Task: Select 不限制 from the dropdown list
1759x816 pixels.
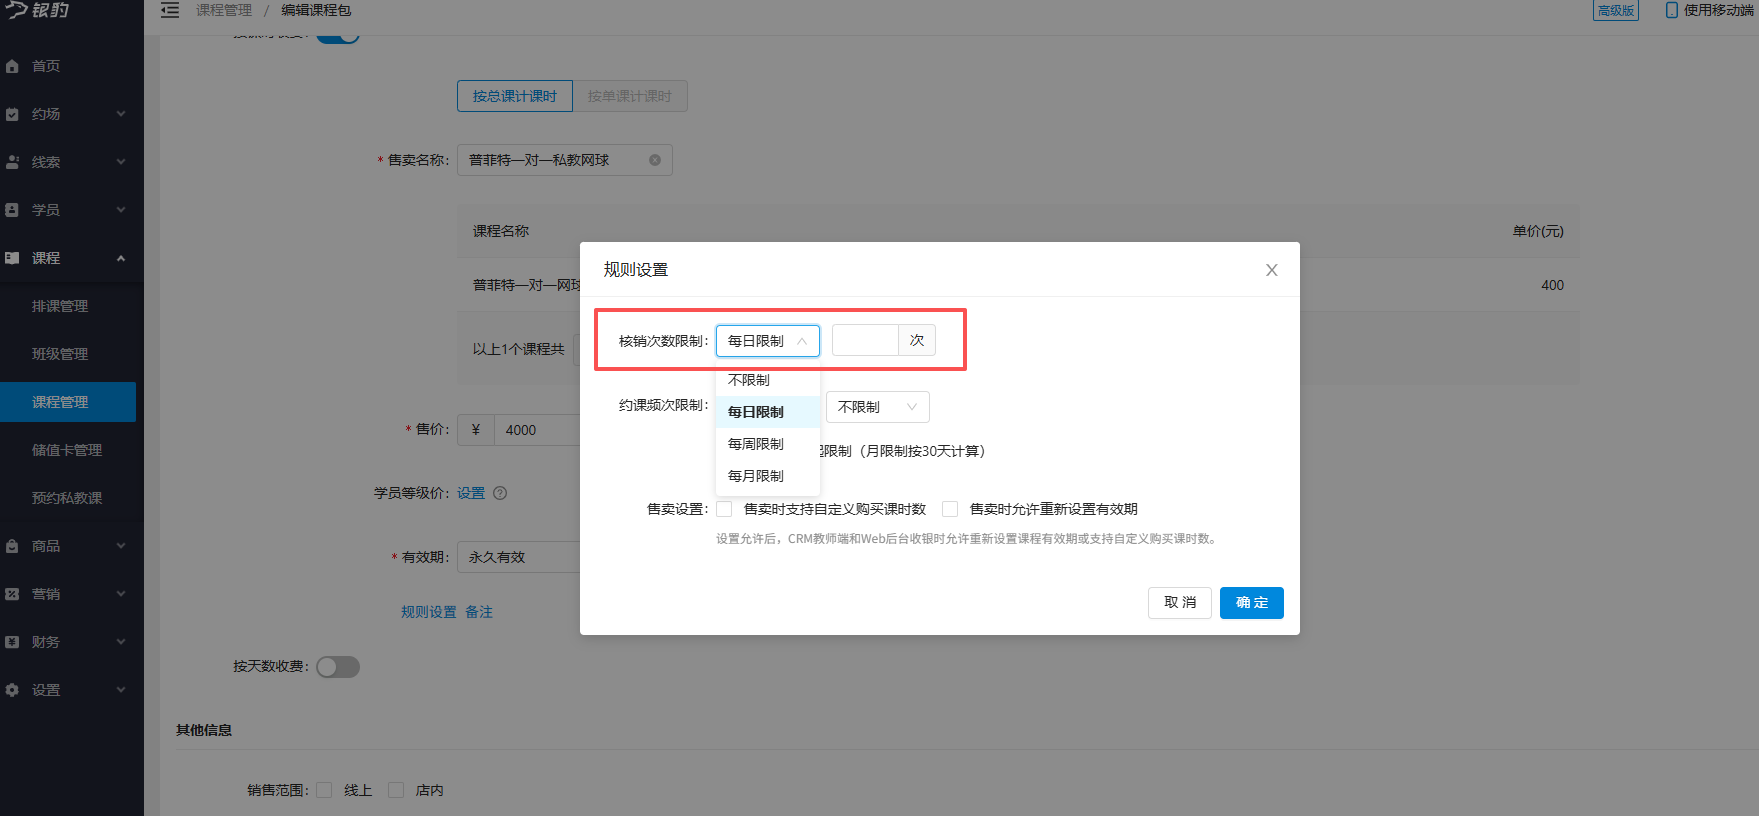Action: (768, 380)
